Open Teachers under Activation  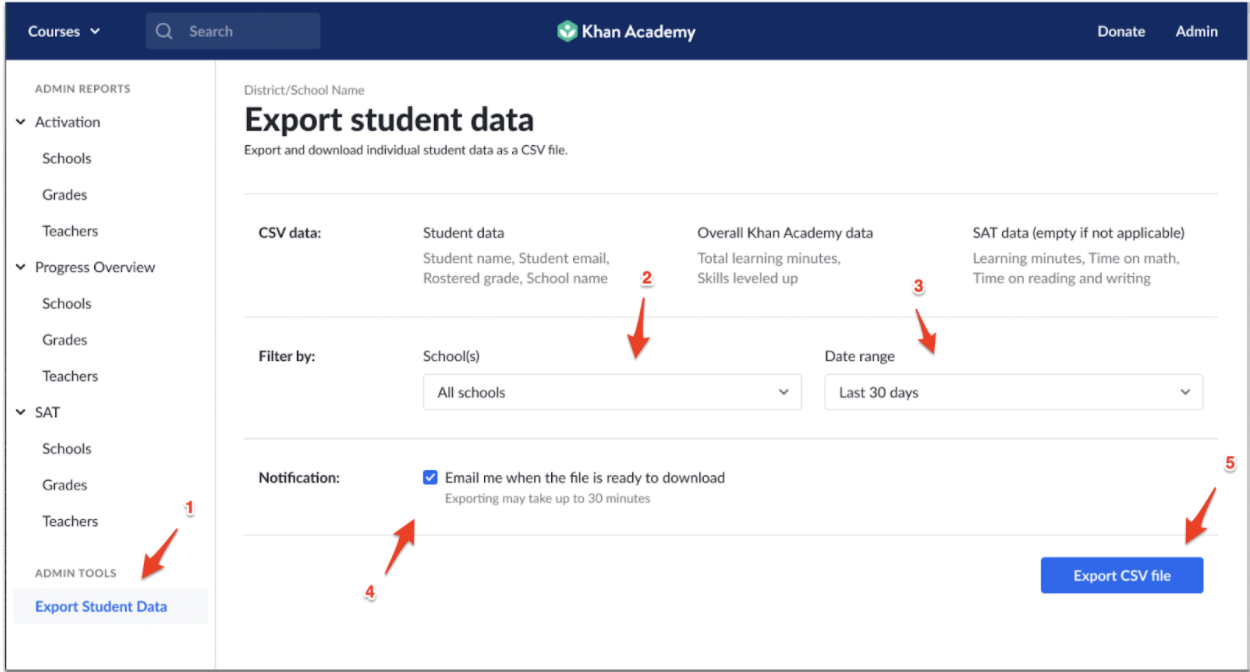tap(70, 231)
